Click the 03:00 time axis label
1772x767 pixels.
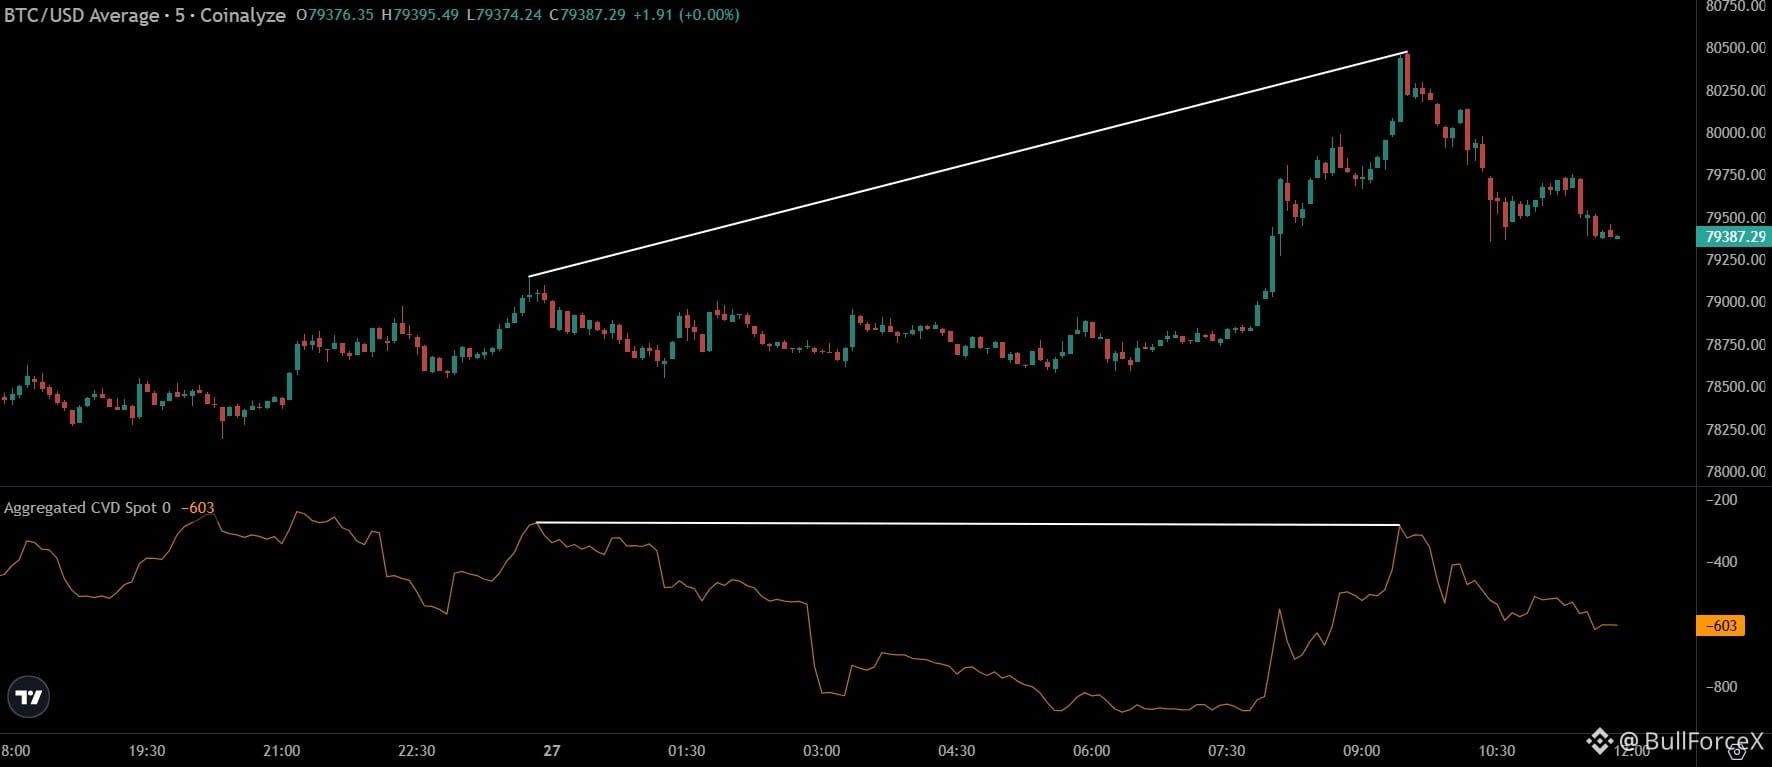click(822, 751)
